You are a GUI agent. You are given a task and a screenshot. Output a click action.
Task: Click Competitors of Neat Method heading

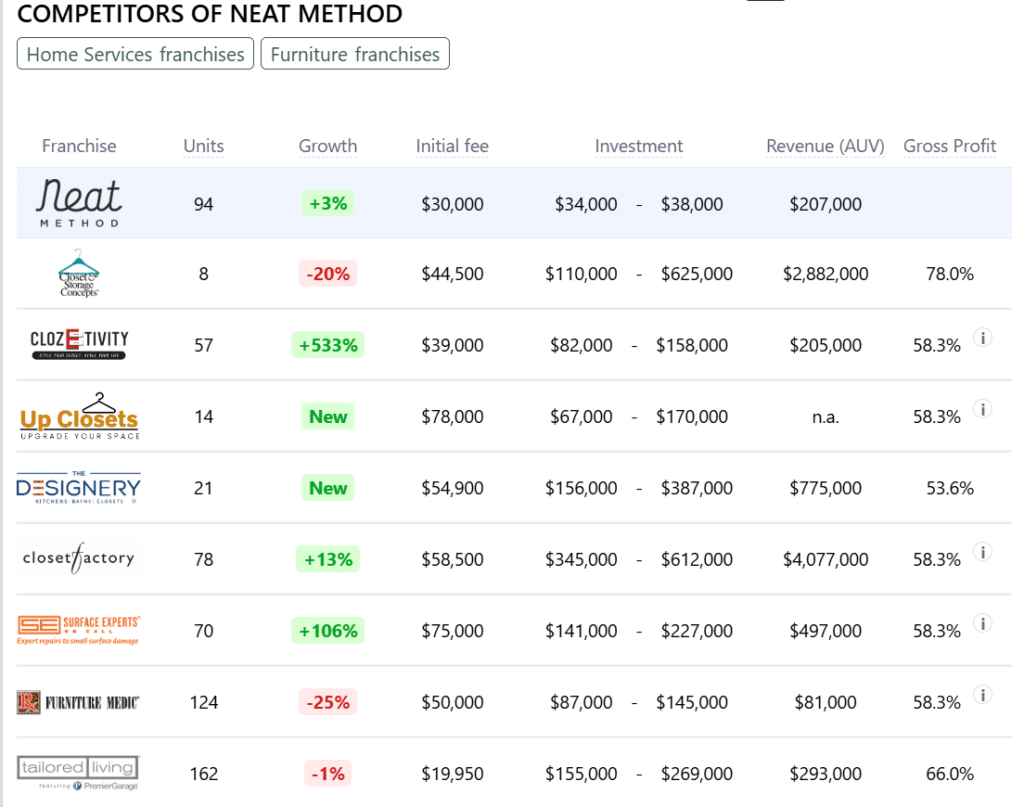tap(210, 14)
